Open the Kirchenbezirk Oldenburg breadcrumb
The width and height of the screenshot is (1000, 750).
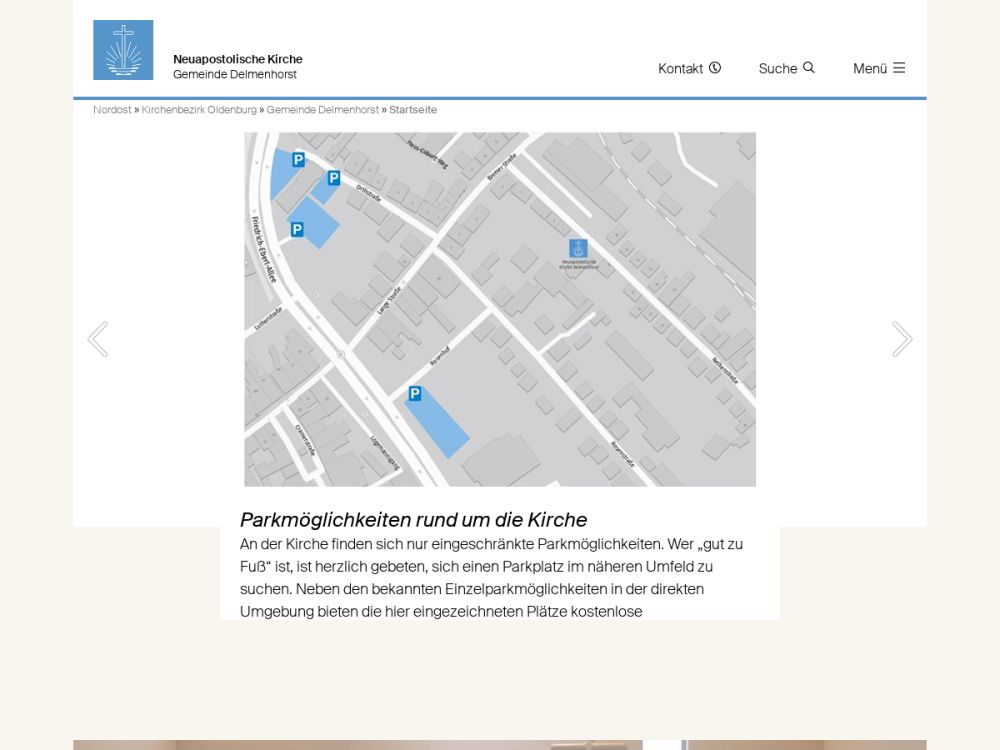point(199,110)
